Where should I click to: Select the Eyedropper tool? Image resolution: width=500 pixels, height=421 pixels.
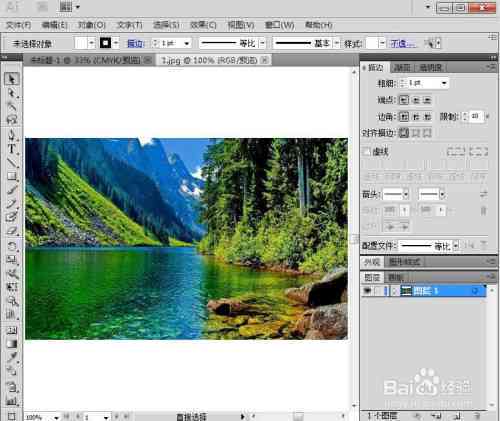click(x=12, y=357)
